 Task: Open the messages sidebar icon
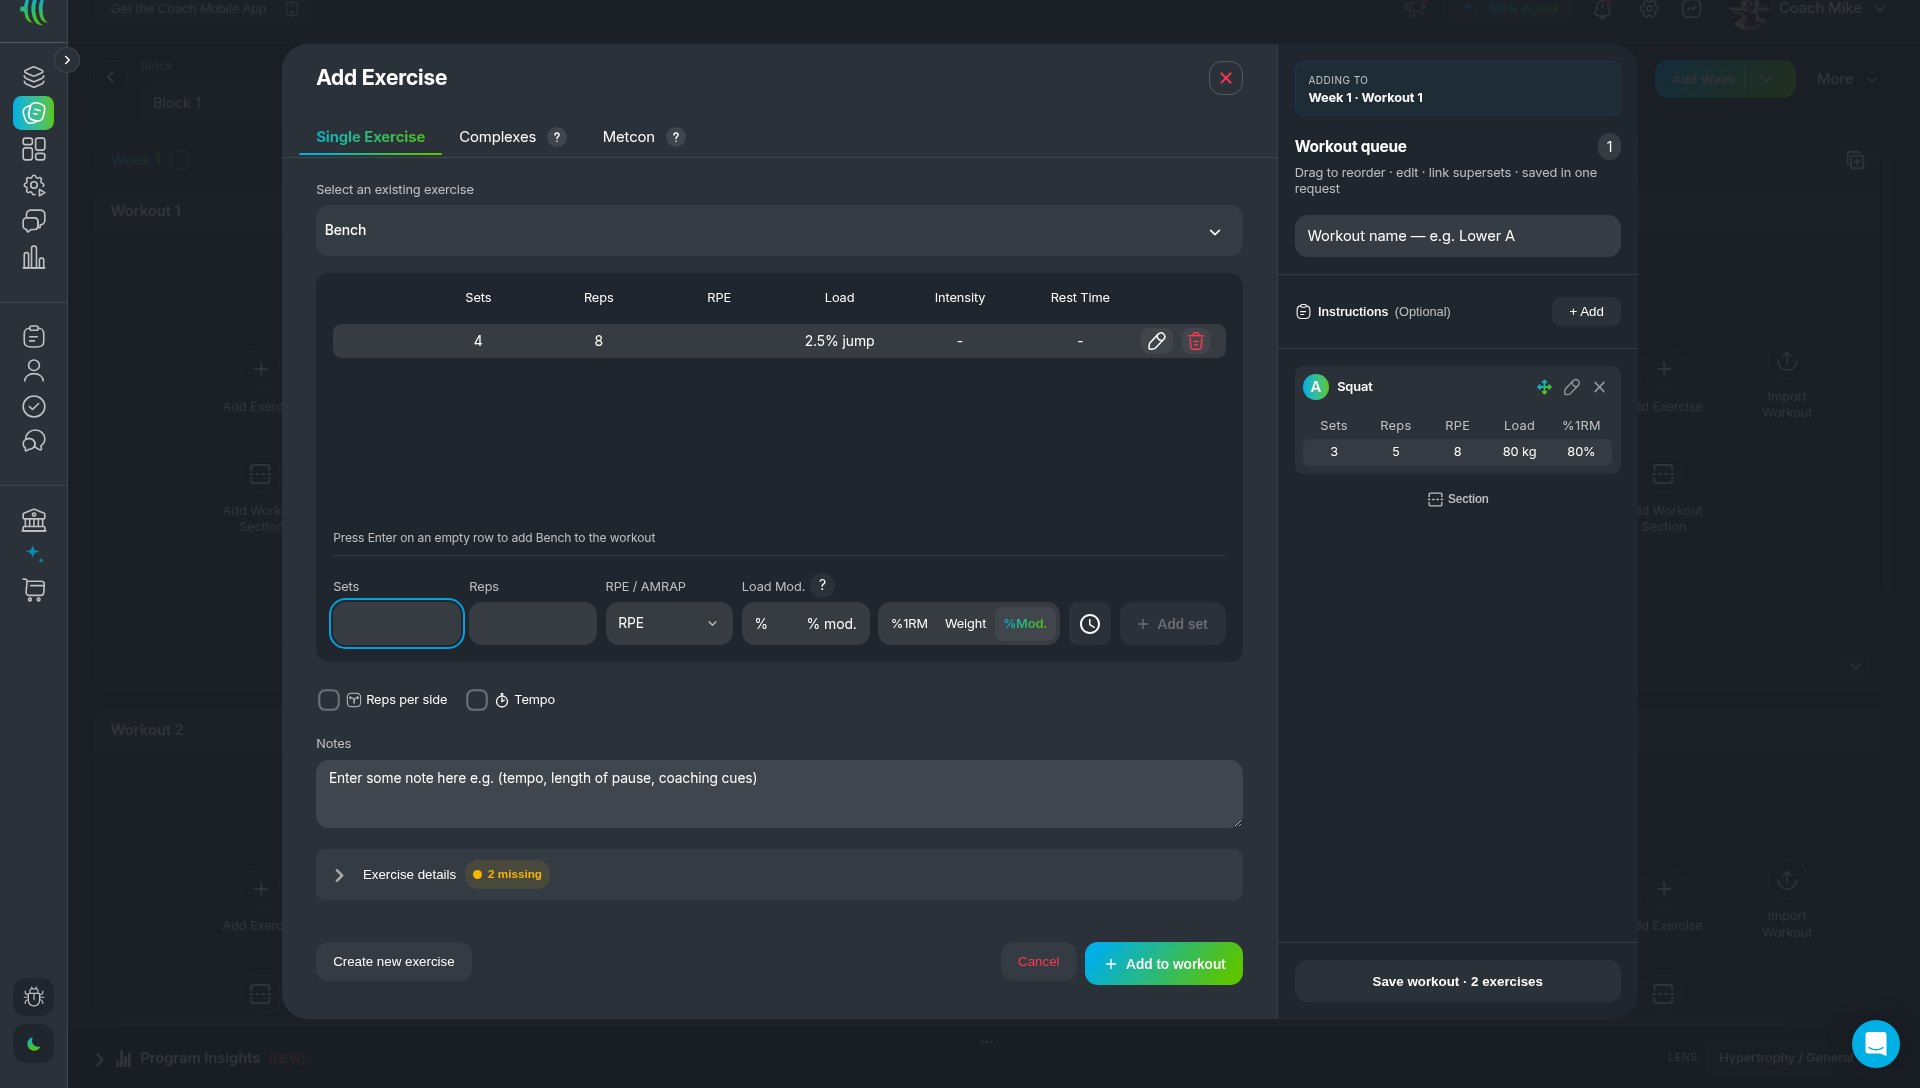33,221
